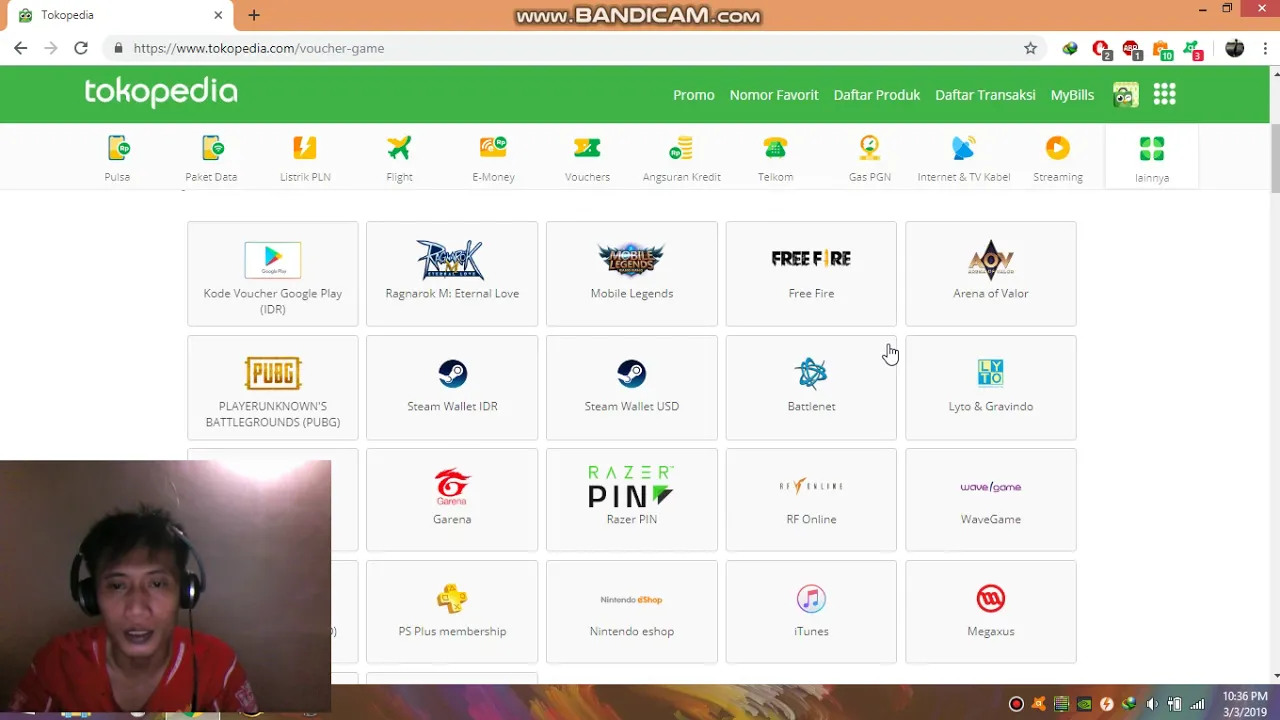This screenshot has height=720, width=1280.
Task: Select the Streaming category icon
Action: click(1057, 158)
